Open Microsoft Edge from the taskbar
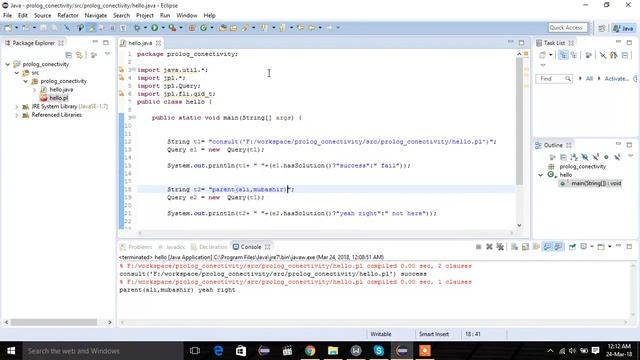The width and height of the screenshot is (640, 360). coord(218,351)
